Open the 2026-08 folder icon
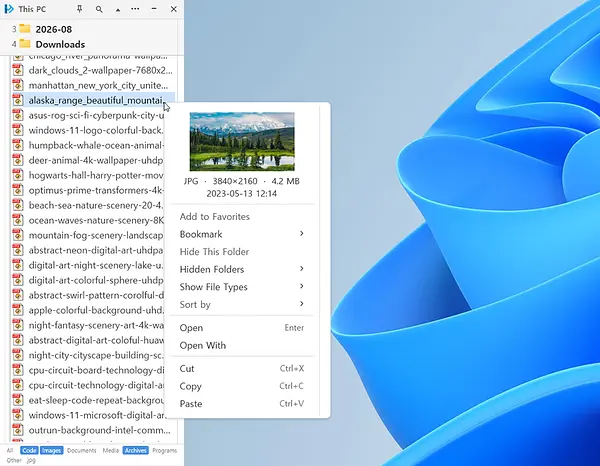Image resolution: width=600 pixels, height=466 pixels. click(25, 29)
